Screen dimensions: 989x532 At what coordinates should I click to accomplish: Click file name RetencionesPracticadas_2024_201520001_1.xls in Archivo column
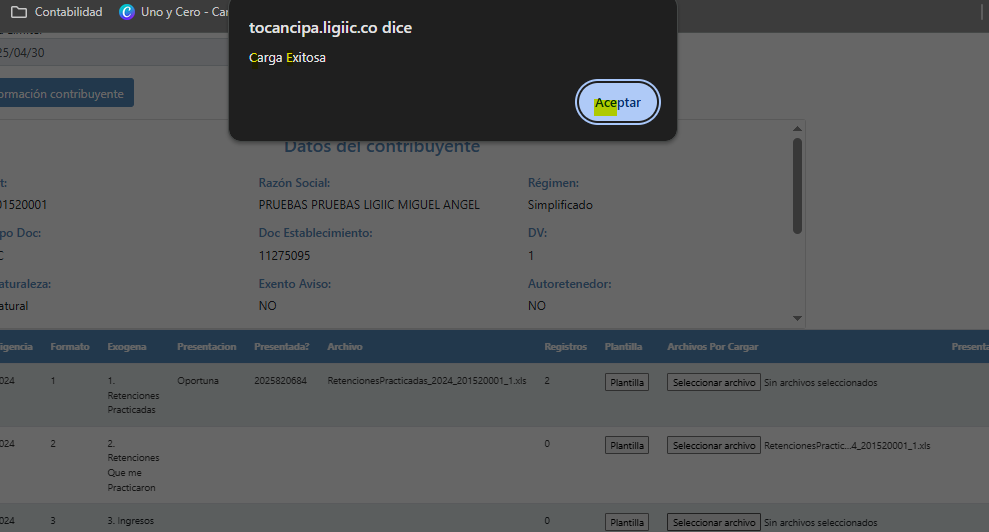[x=427, y=381]
